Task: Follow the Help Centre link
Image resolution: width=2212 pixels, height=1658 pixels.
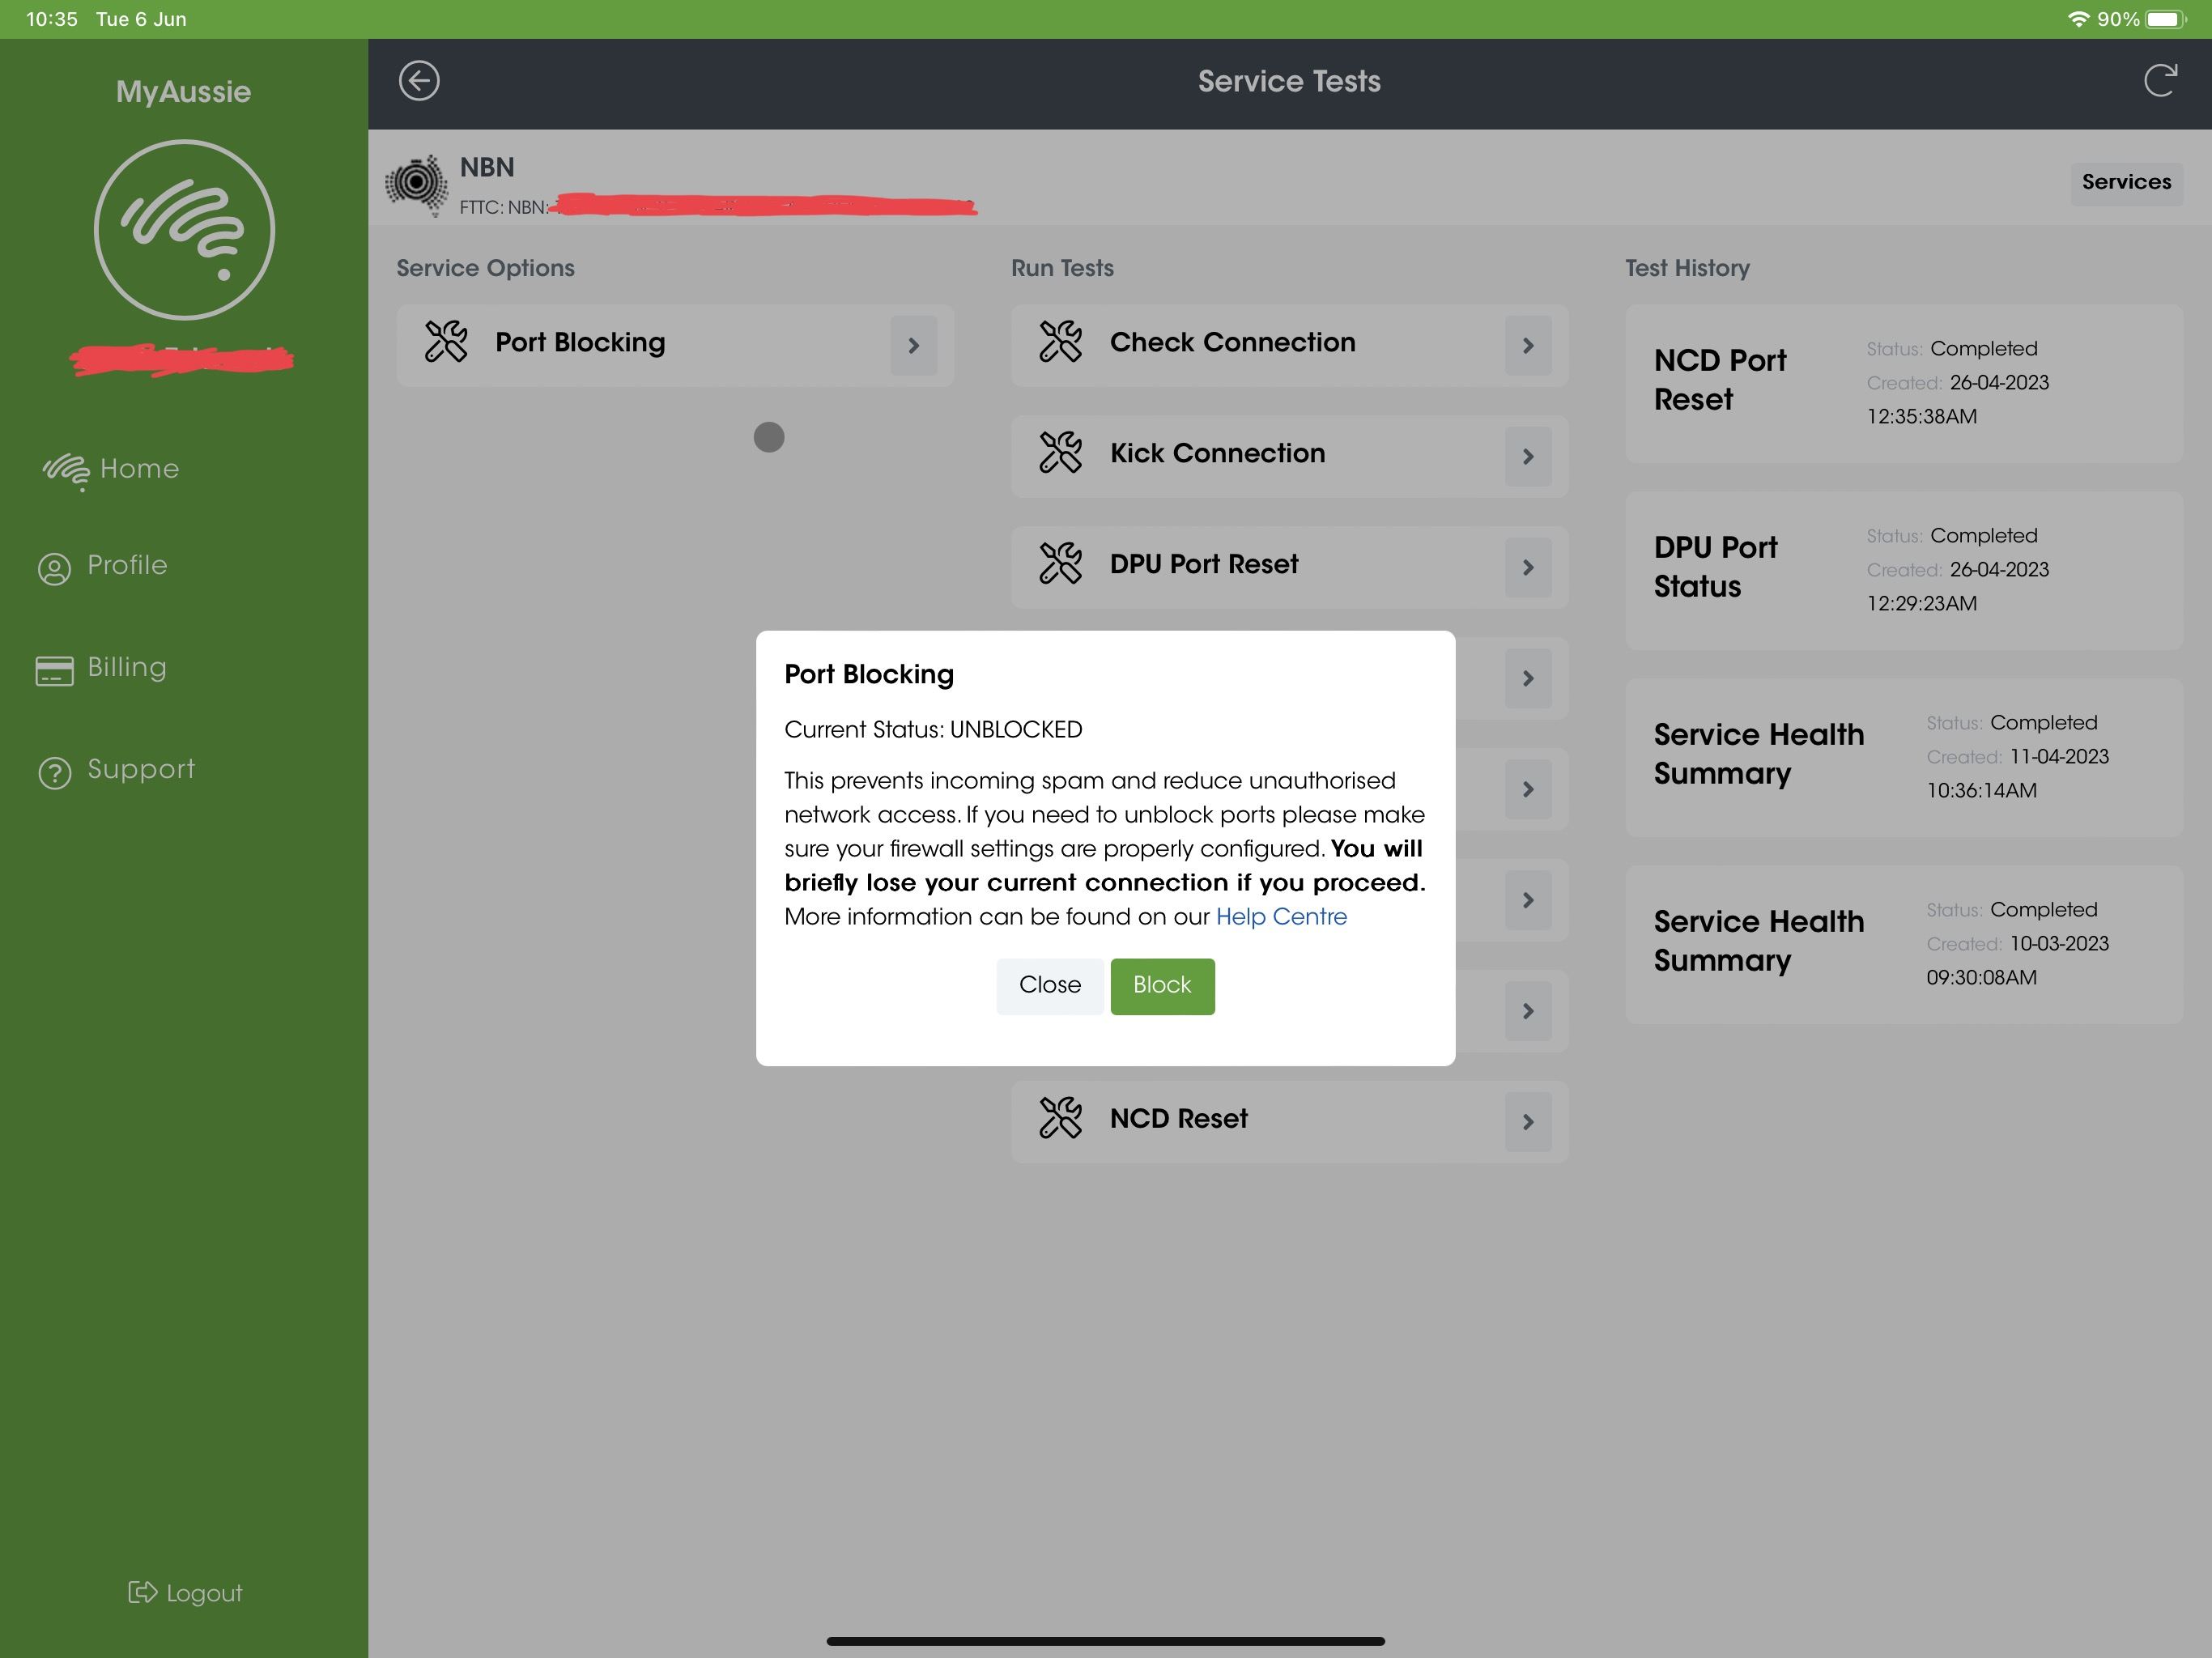Action: tap(1281, 917)
